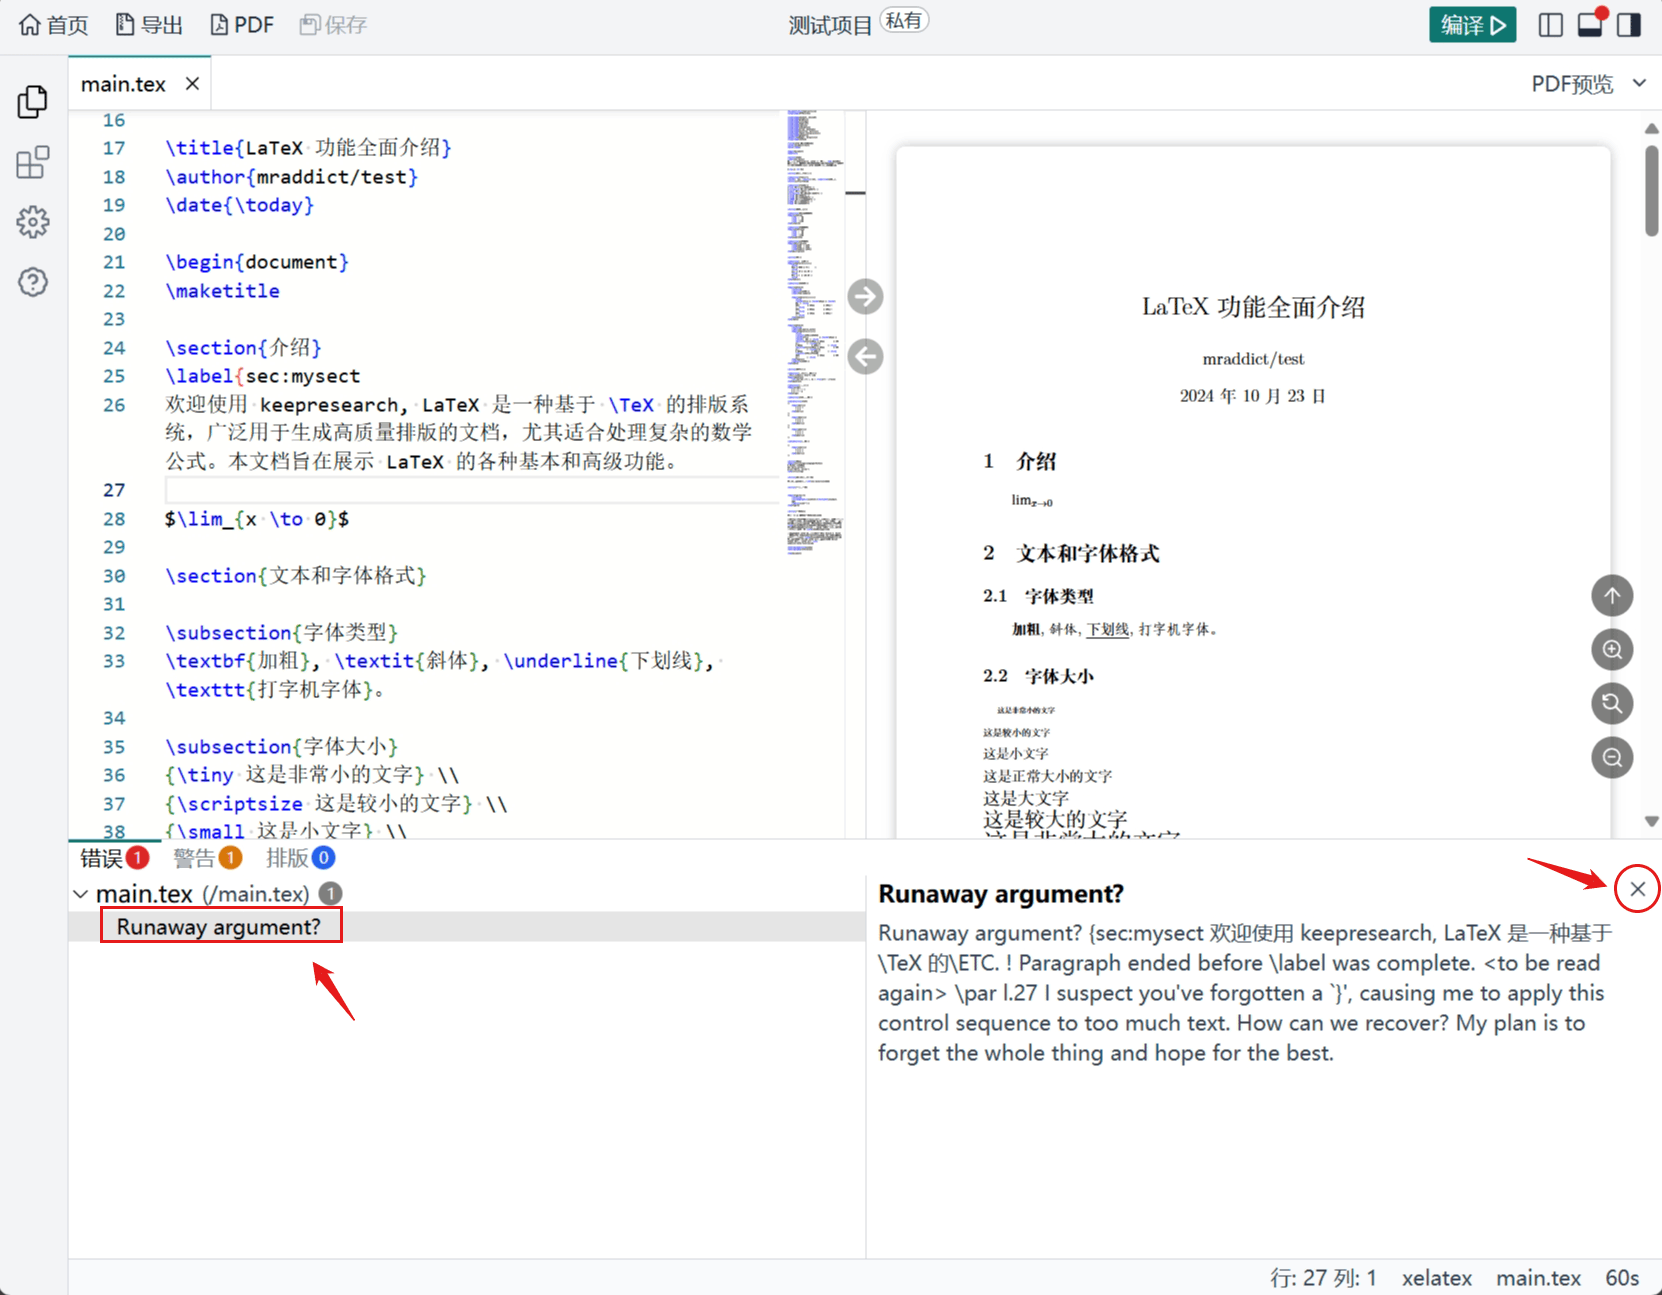Switch to the 排版 typesetting tab
The width and height of the screenshot is (1662, 1295).
(x=300, y=858)
